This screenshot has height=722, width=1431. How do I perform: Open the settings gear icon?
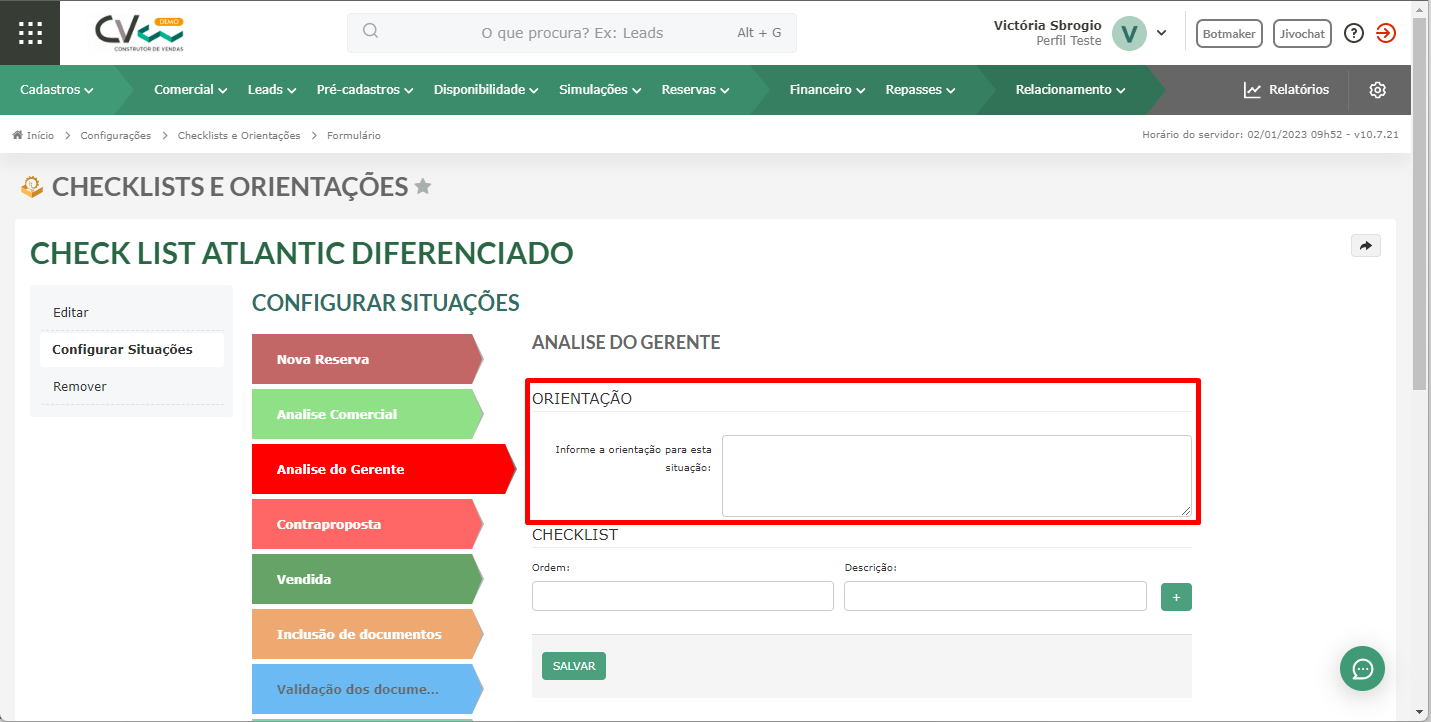click(1378, 90)
